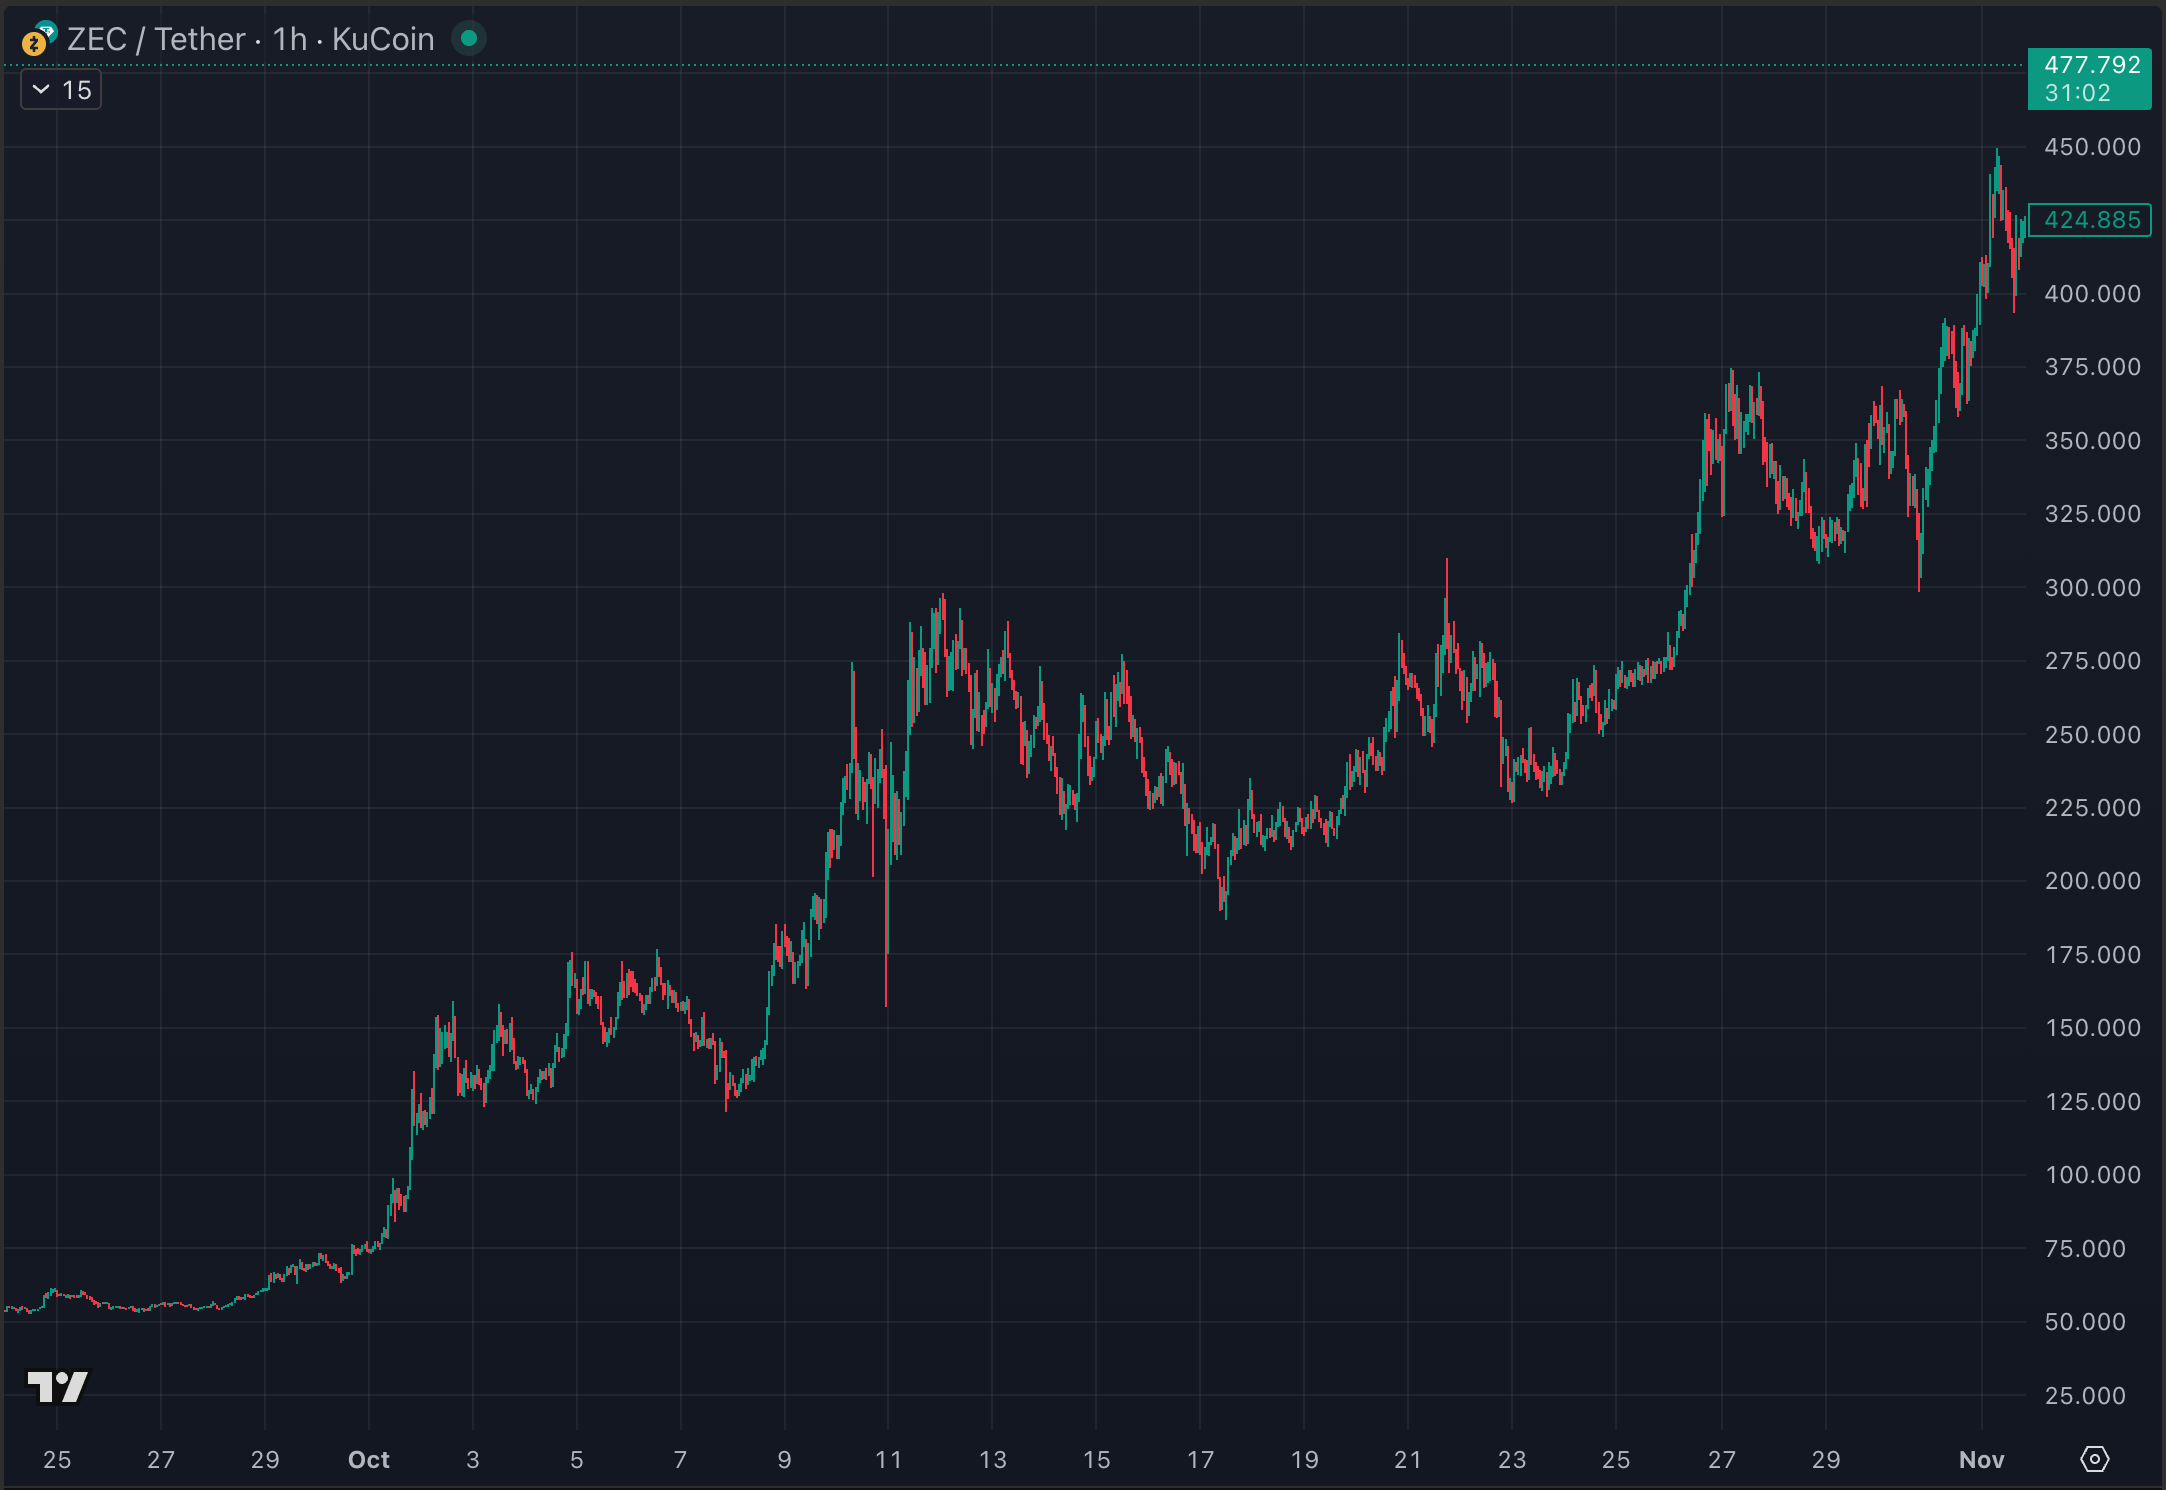Click date 21 on the time axis
This screenshot has width=2166, height=1490.
click(1408, 1460)
